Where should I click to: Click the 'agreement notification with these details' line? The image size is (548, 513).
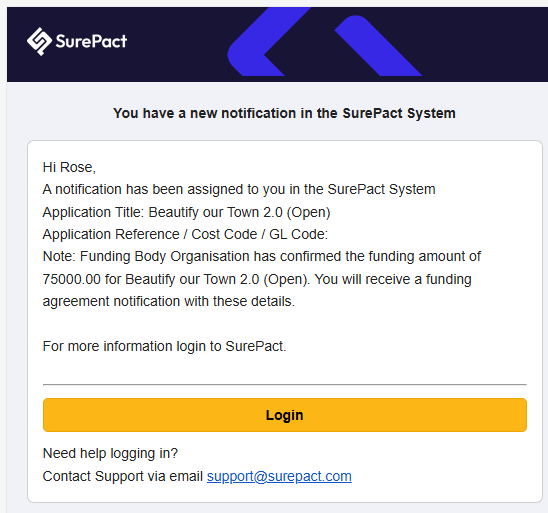click(169, 301)
